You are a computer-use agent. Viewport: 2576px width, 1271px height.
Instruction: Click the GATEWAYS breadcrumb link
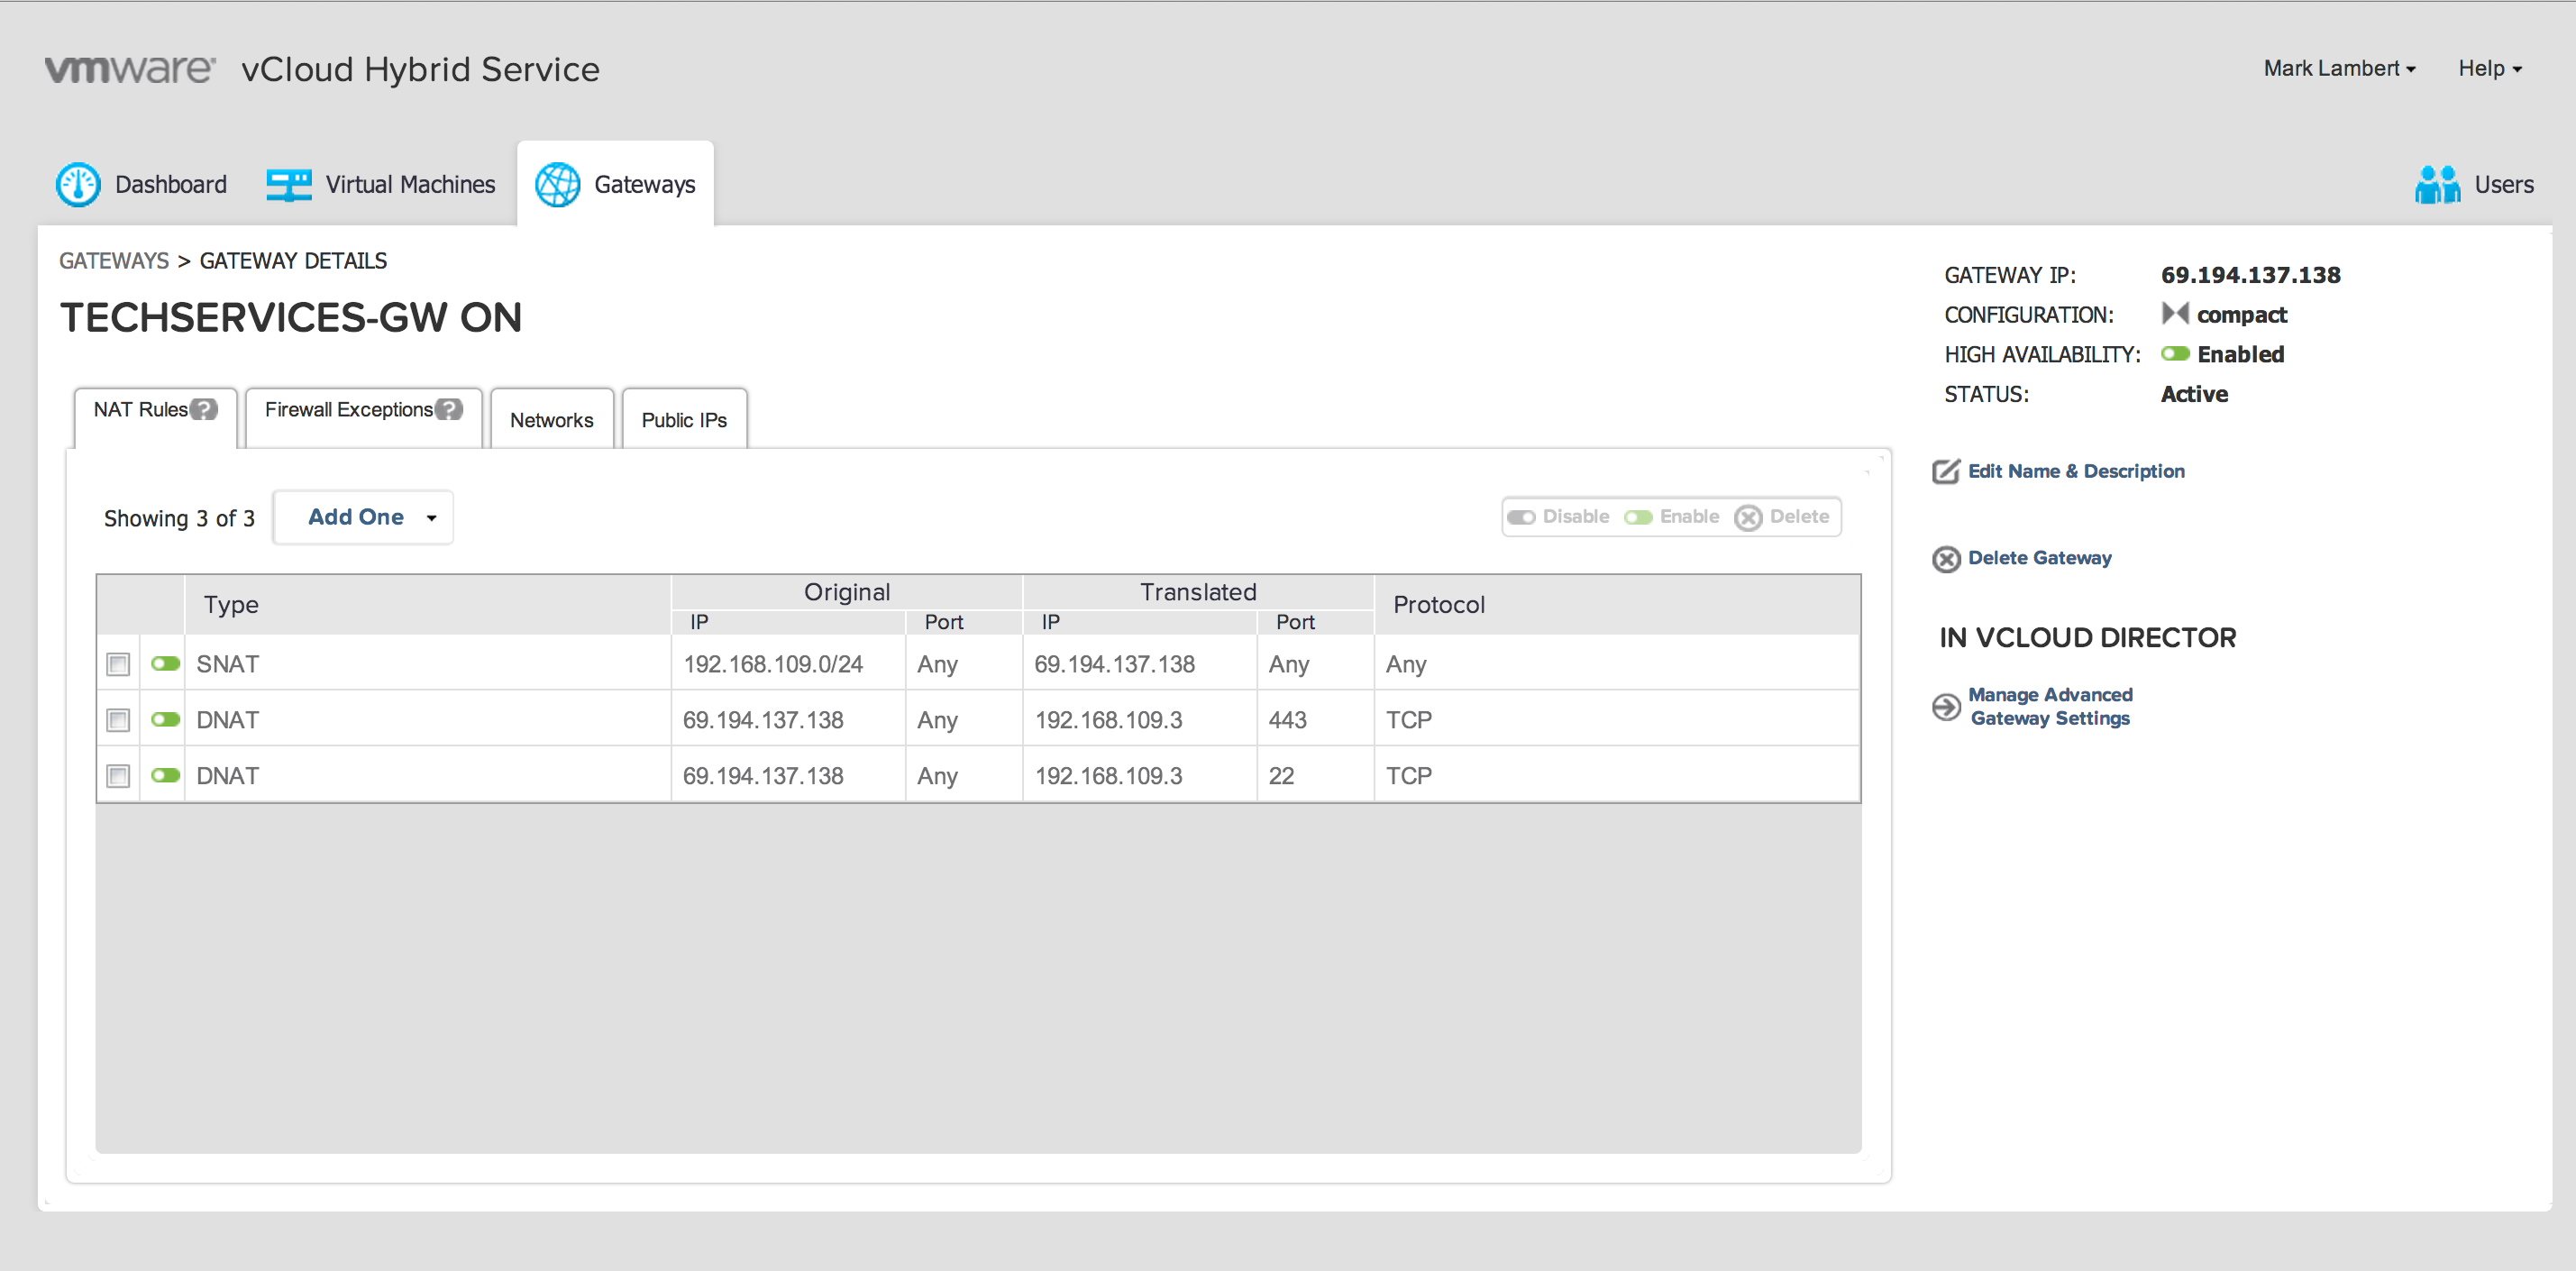[x=114, y=261]
